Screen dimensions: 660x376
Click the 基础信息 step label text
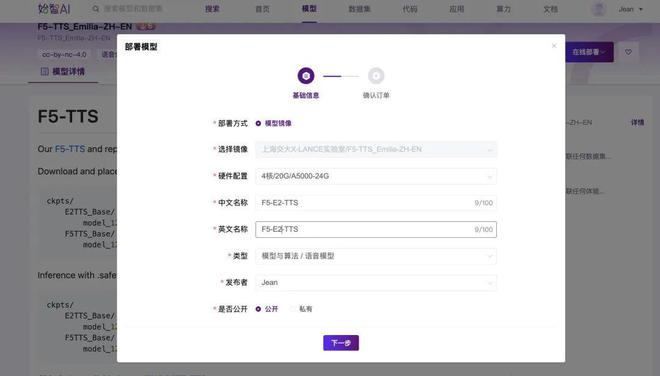[x=306, y=96]
